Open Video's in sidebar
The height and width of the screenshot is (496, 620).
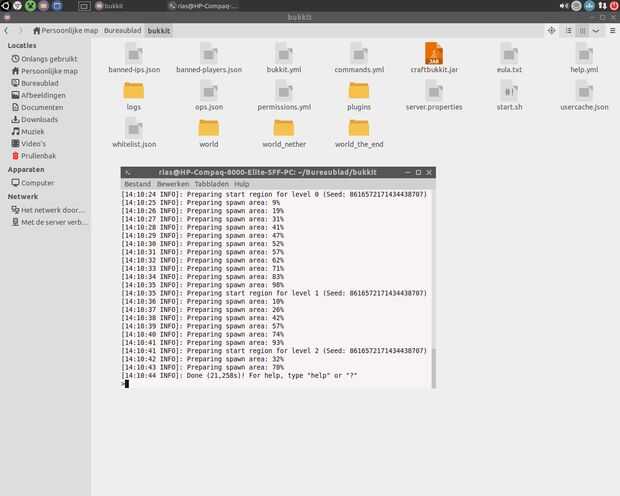[29, 144]
